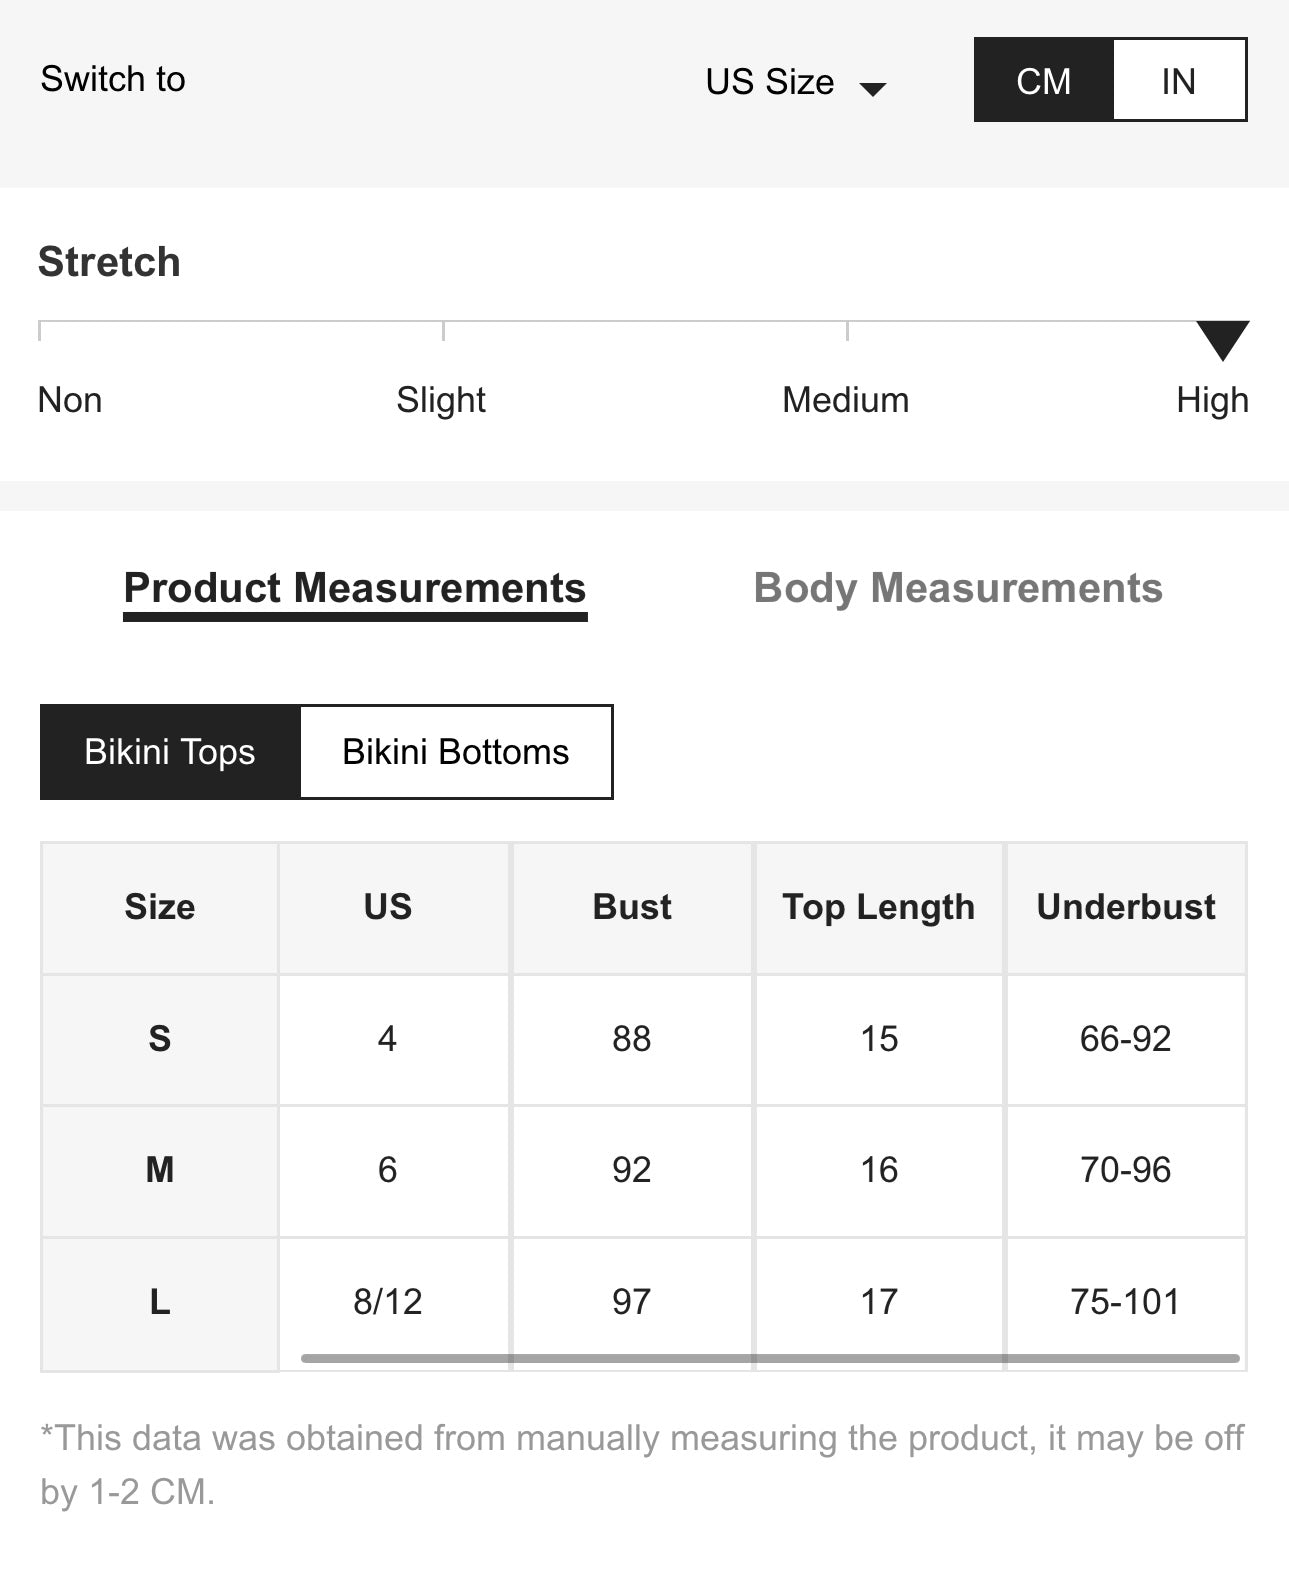Image resolution: width=1289 pixels, height=1576 pixels.
Task: Click the Size column header
Action: pyautogui.click(x=160, y=907)
